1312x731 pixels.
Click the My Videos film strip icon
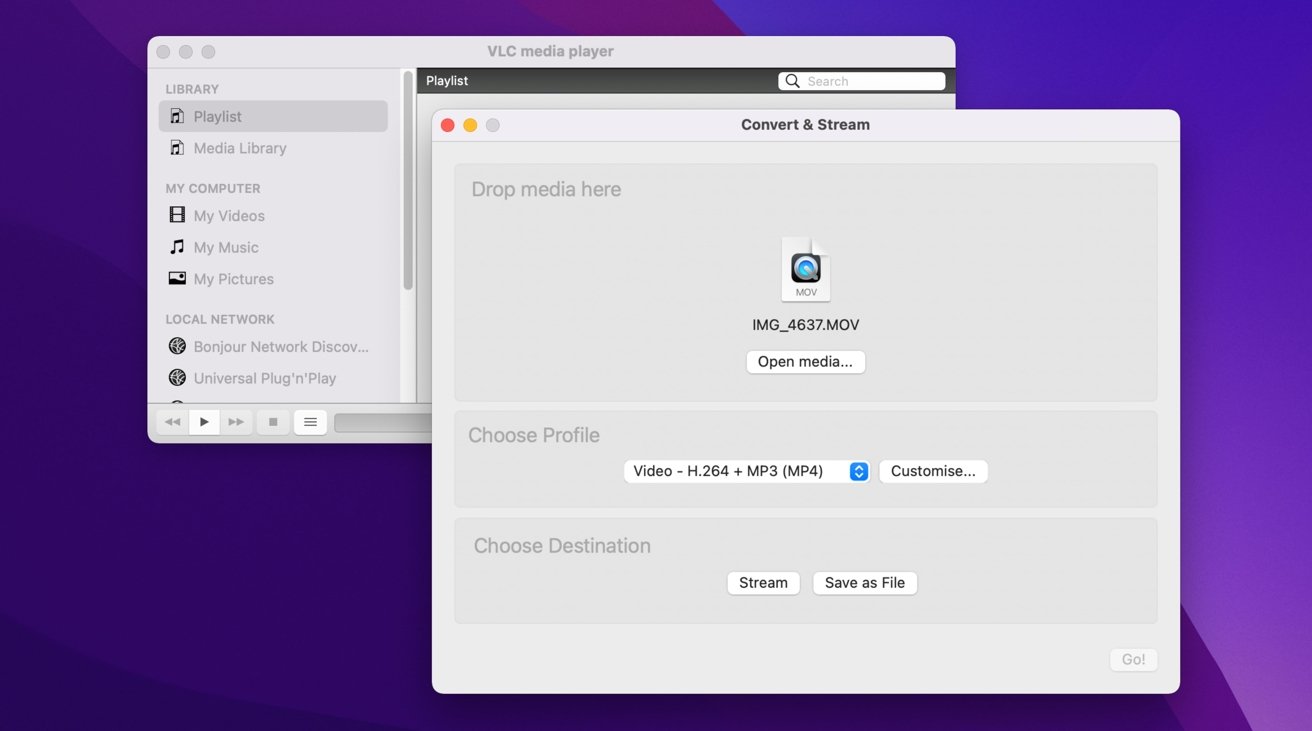[177, 215]
